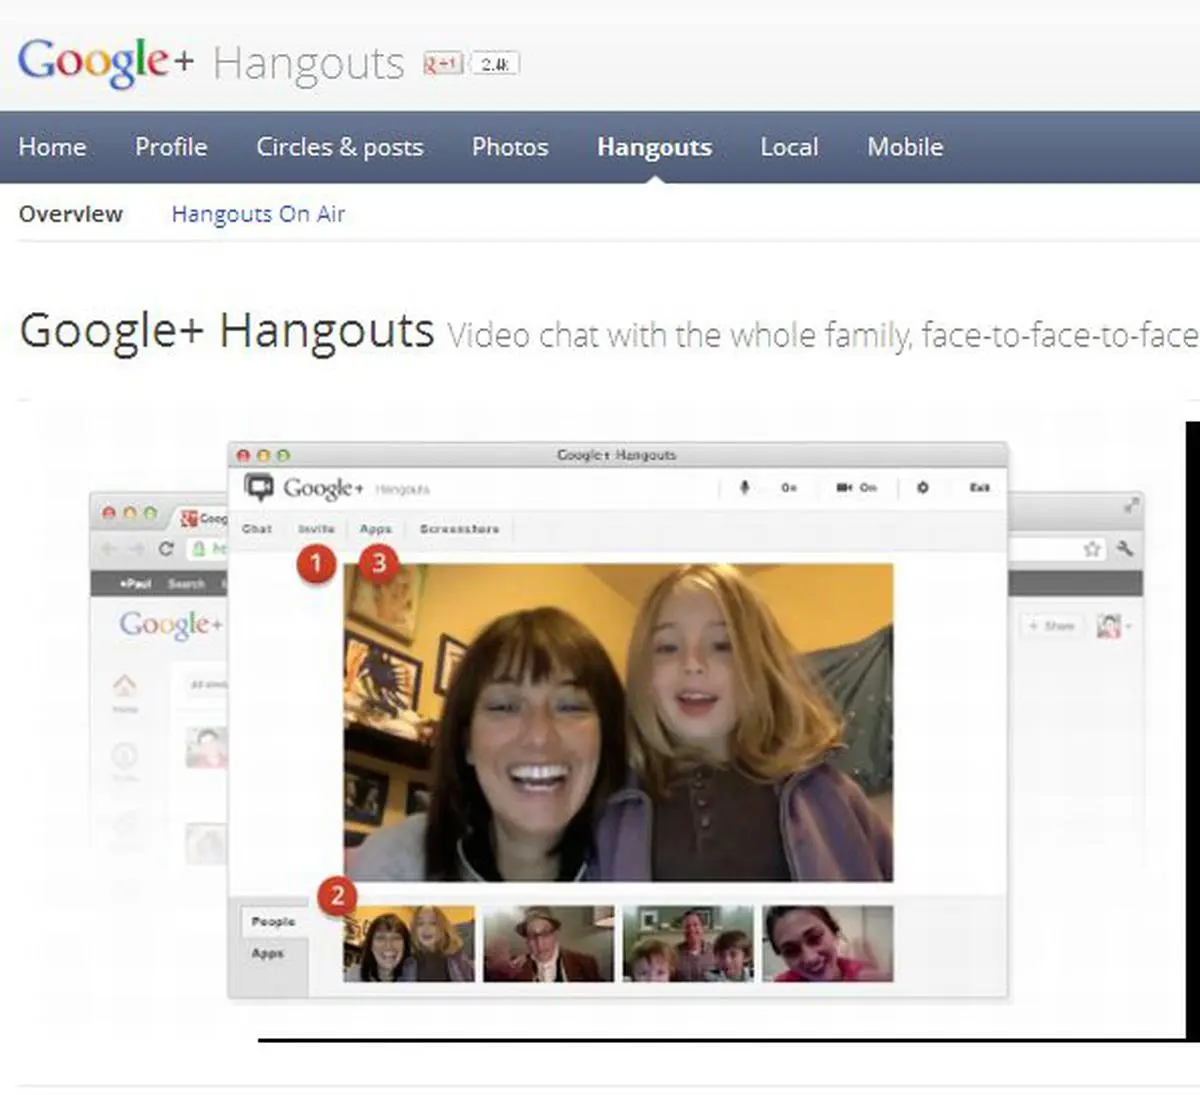Click the main video of mother and daughter
The height and width of the screenshot is (1095, 1200).
pos(618,722)
